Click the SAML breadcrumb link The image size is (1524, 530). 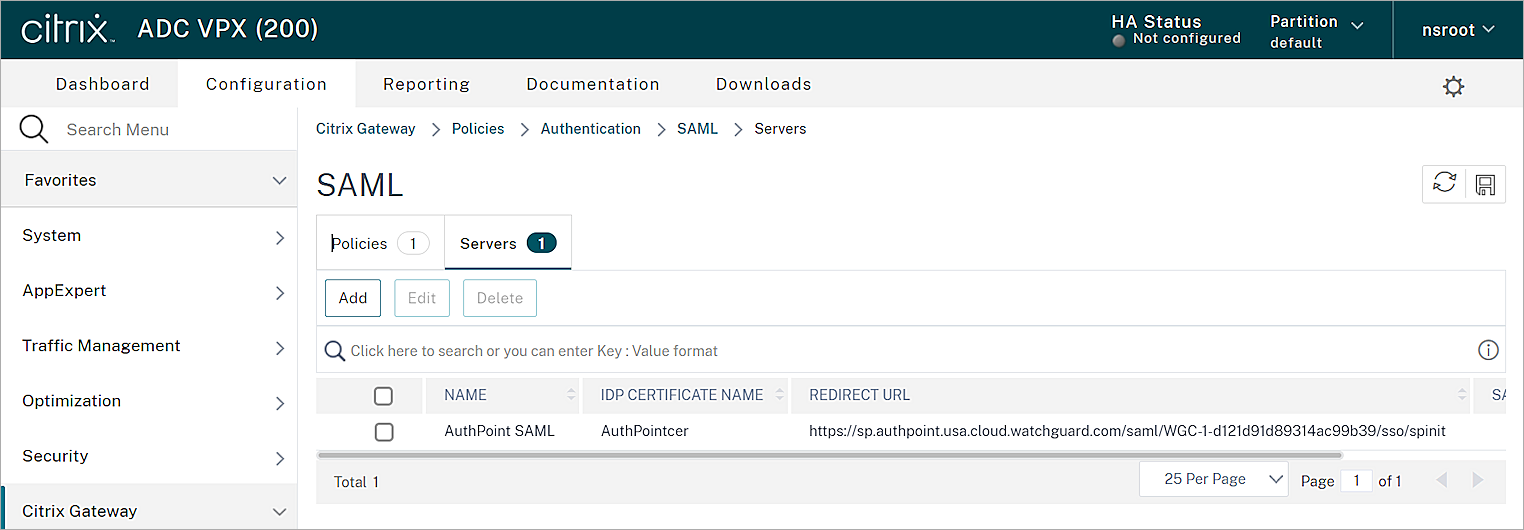click(x=698, y=129)
